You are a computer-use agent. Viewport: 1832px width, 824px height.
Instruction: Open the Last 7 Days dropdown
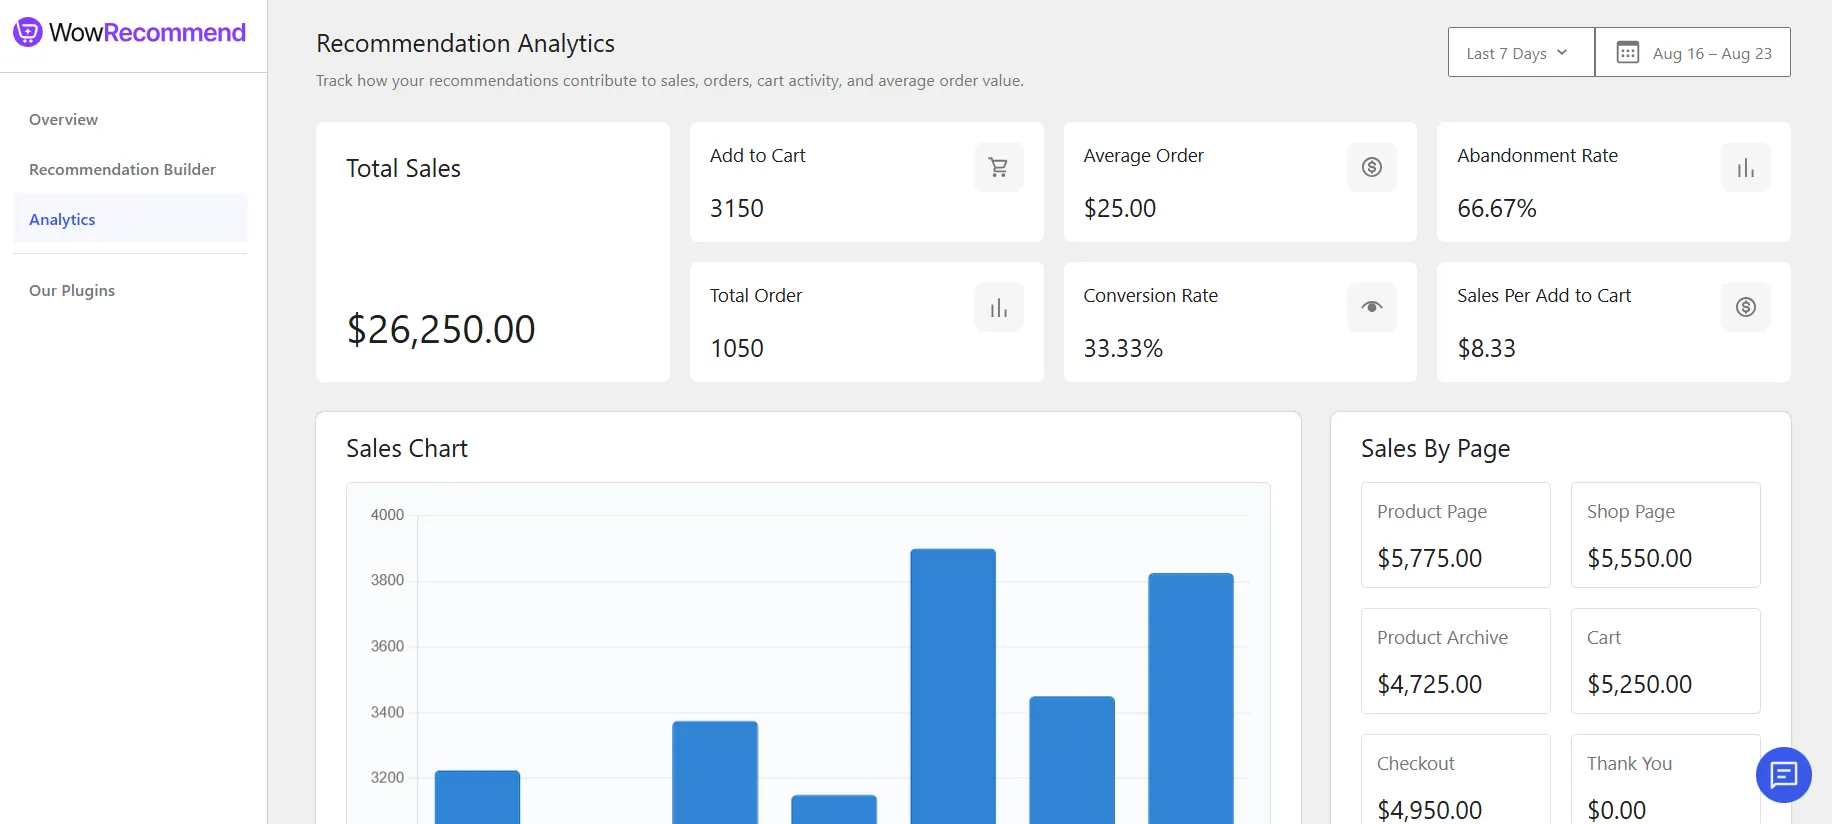tap(1521, 52)
